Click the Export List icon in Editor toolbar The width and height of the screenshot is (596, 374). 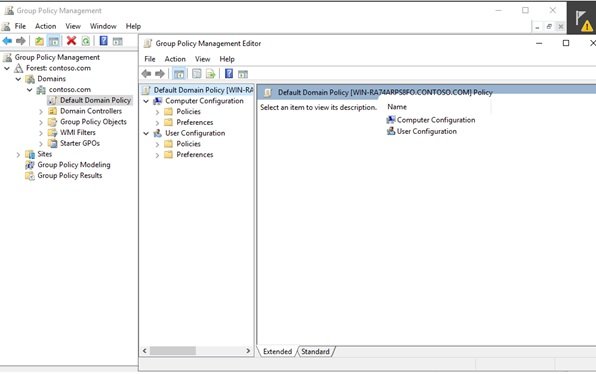pyautogui.click(x=211, y=74)
